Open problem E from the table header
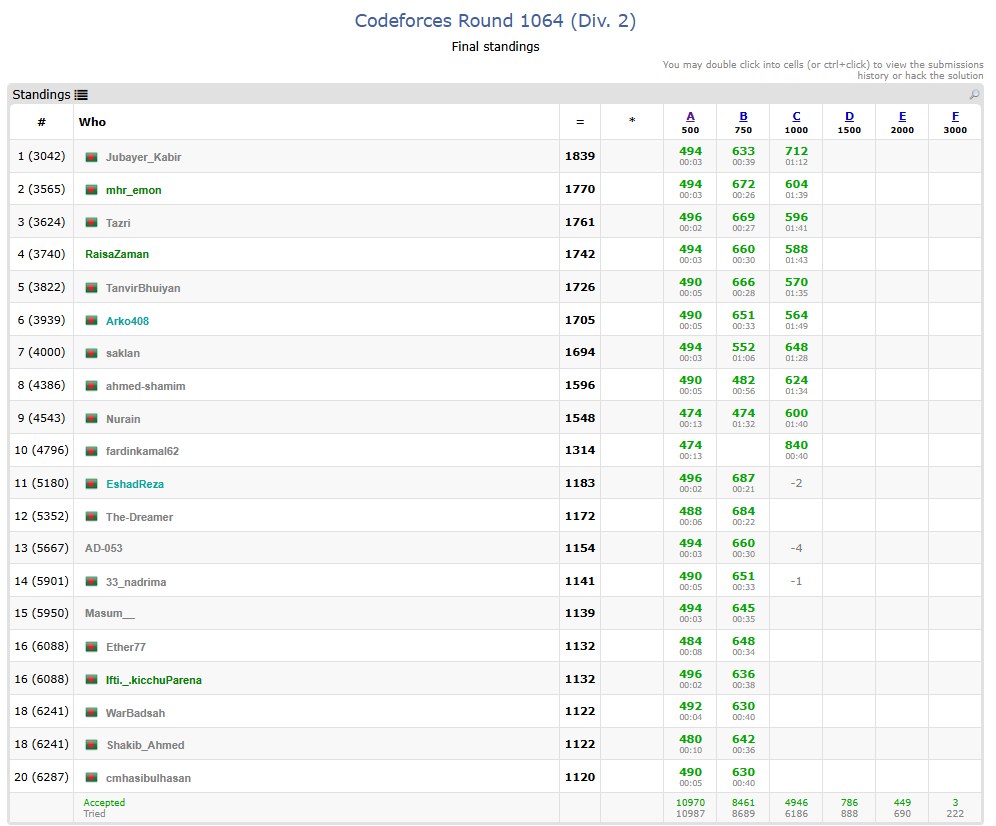This screenshot has height=826, width=996. tap(902, 116)
